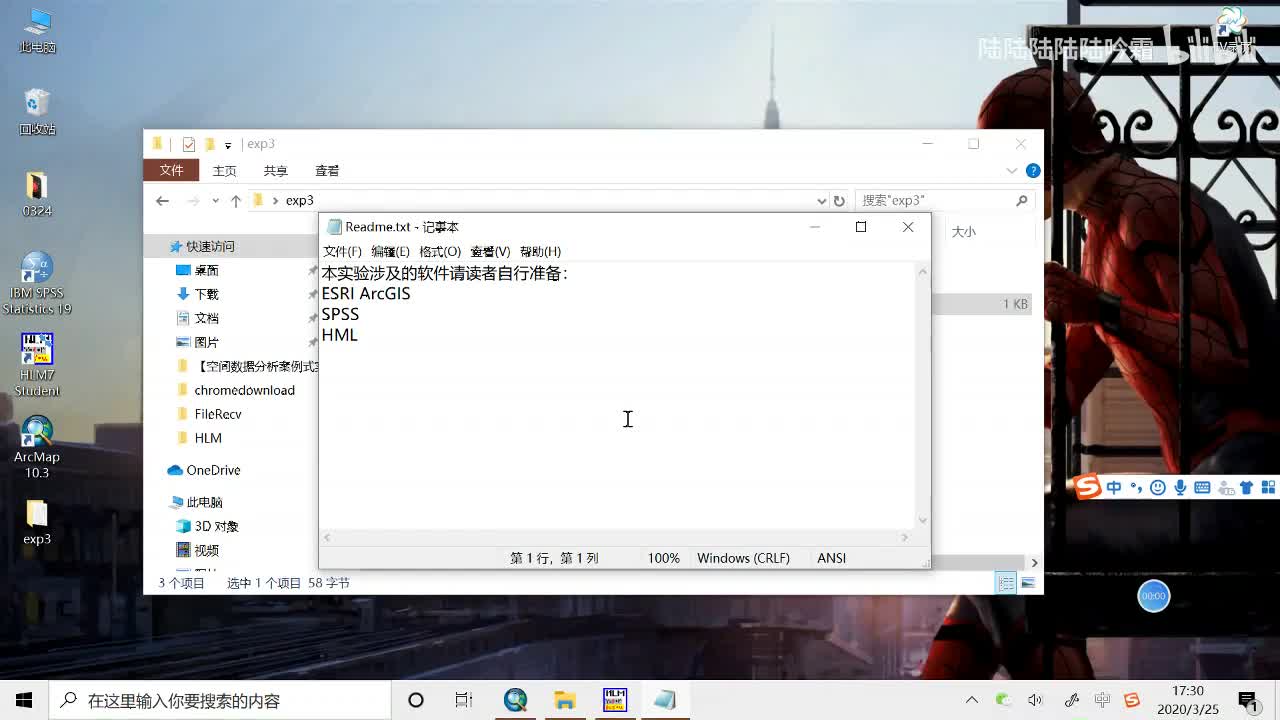The height and width of the screenshot is (720, 1280).
Task: Open Notepad 帮助(H) menu
Action: coord(540,251)
